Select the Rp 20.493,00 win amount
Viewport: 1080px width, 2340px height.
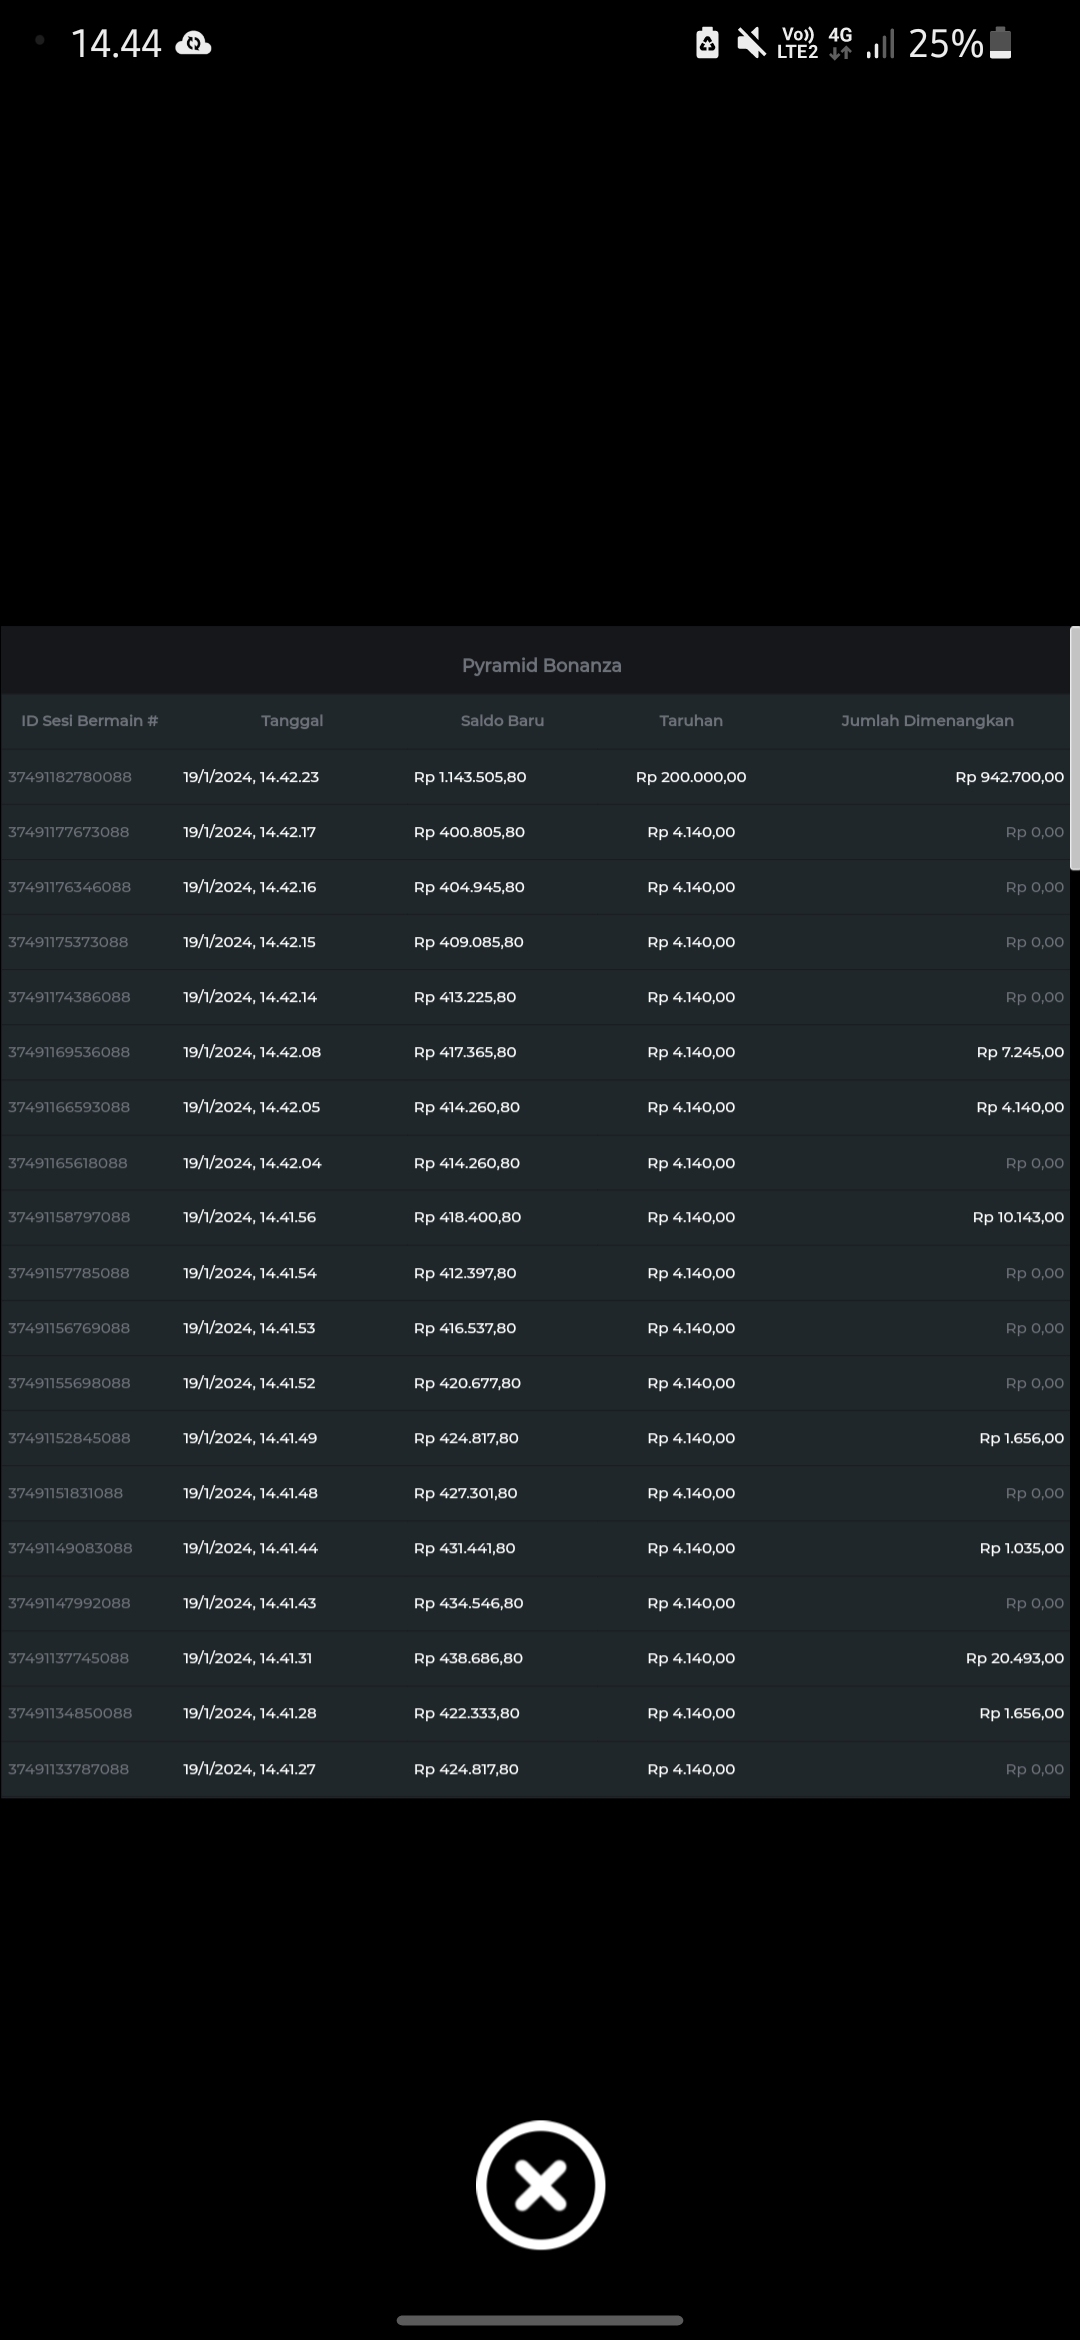point(1014,1658)
